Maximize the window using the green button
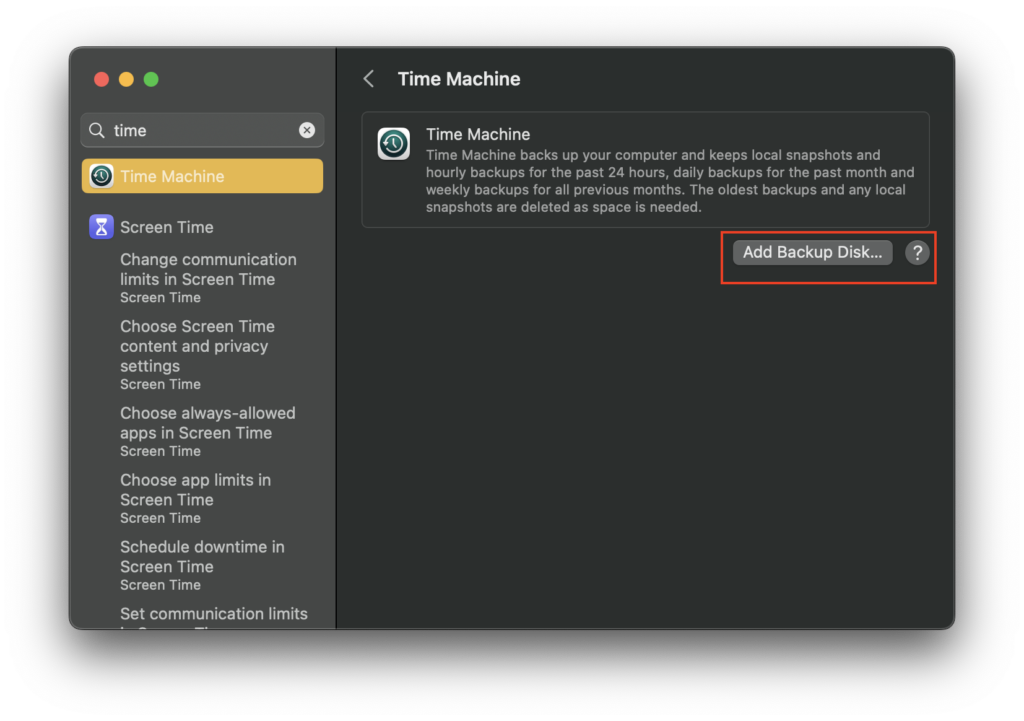This screenshot has height=721, width=1024. [x=151, y=79]
